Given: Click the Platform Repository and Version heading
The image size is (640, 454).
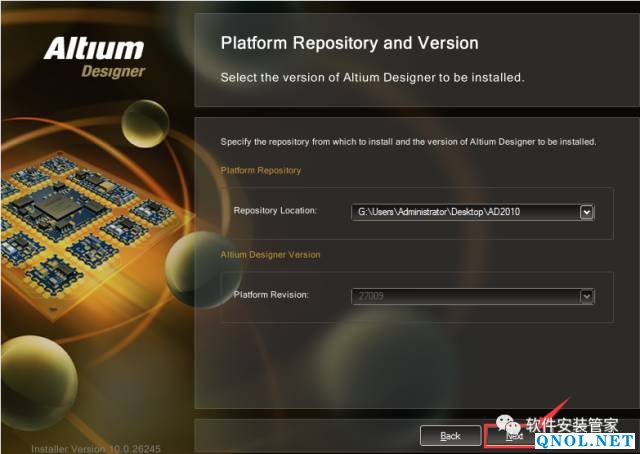Looking at the screenshot, I should coord(349,44).
